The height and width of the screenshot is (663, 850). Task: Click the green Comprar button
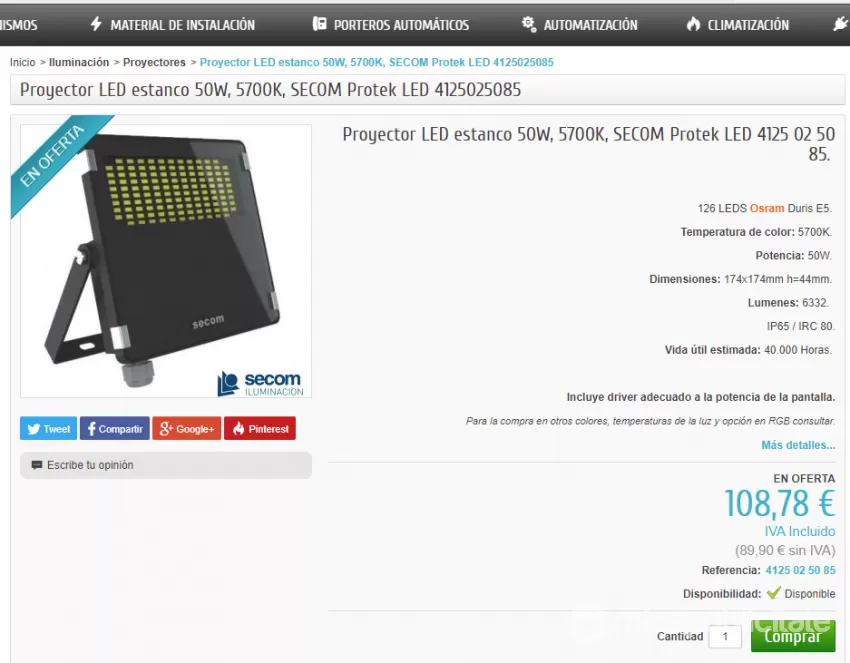793,636
